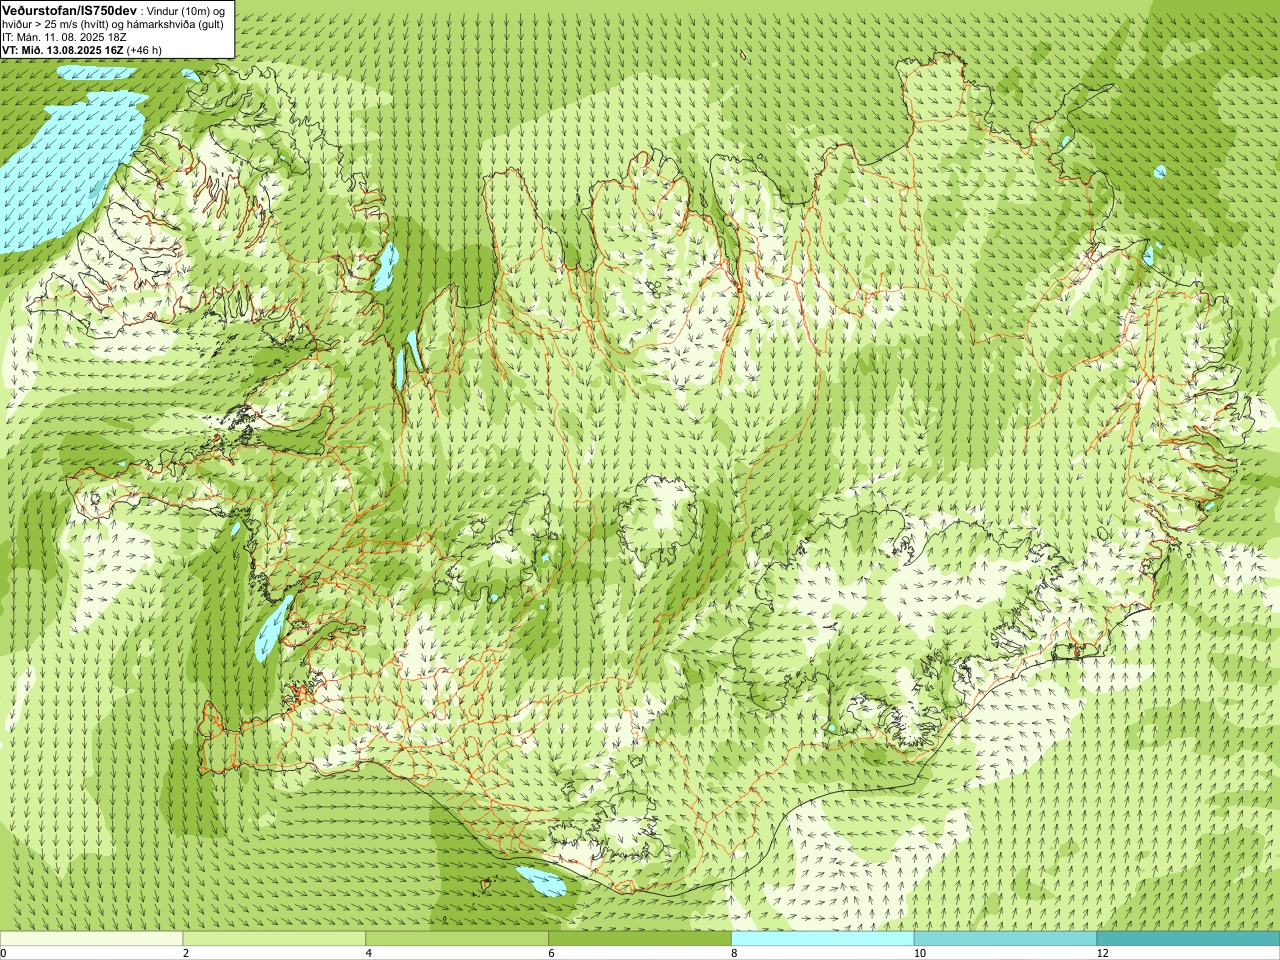Select the 'IT: Mán. 11. 08. 2025 18Z' line
1280x960 pixels.
click(64, 37)
